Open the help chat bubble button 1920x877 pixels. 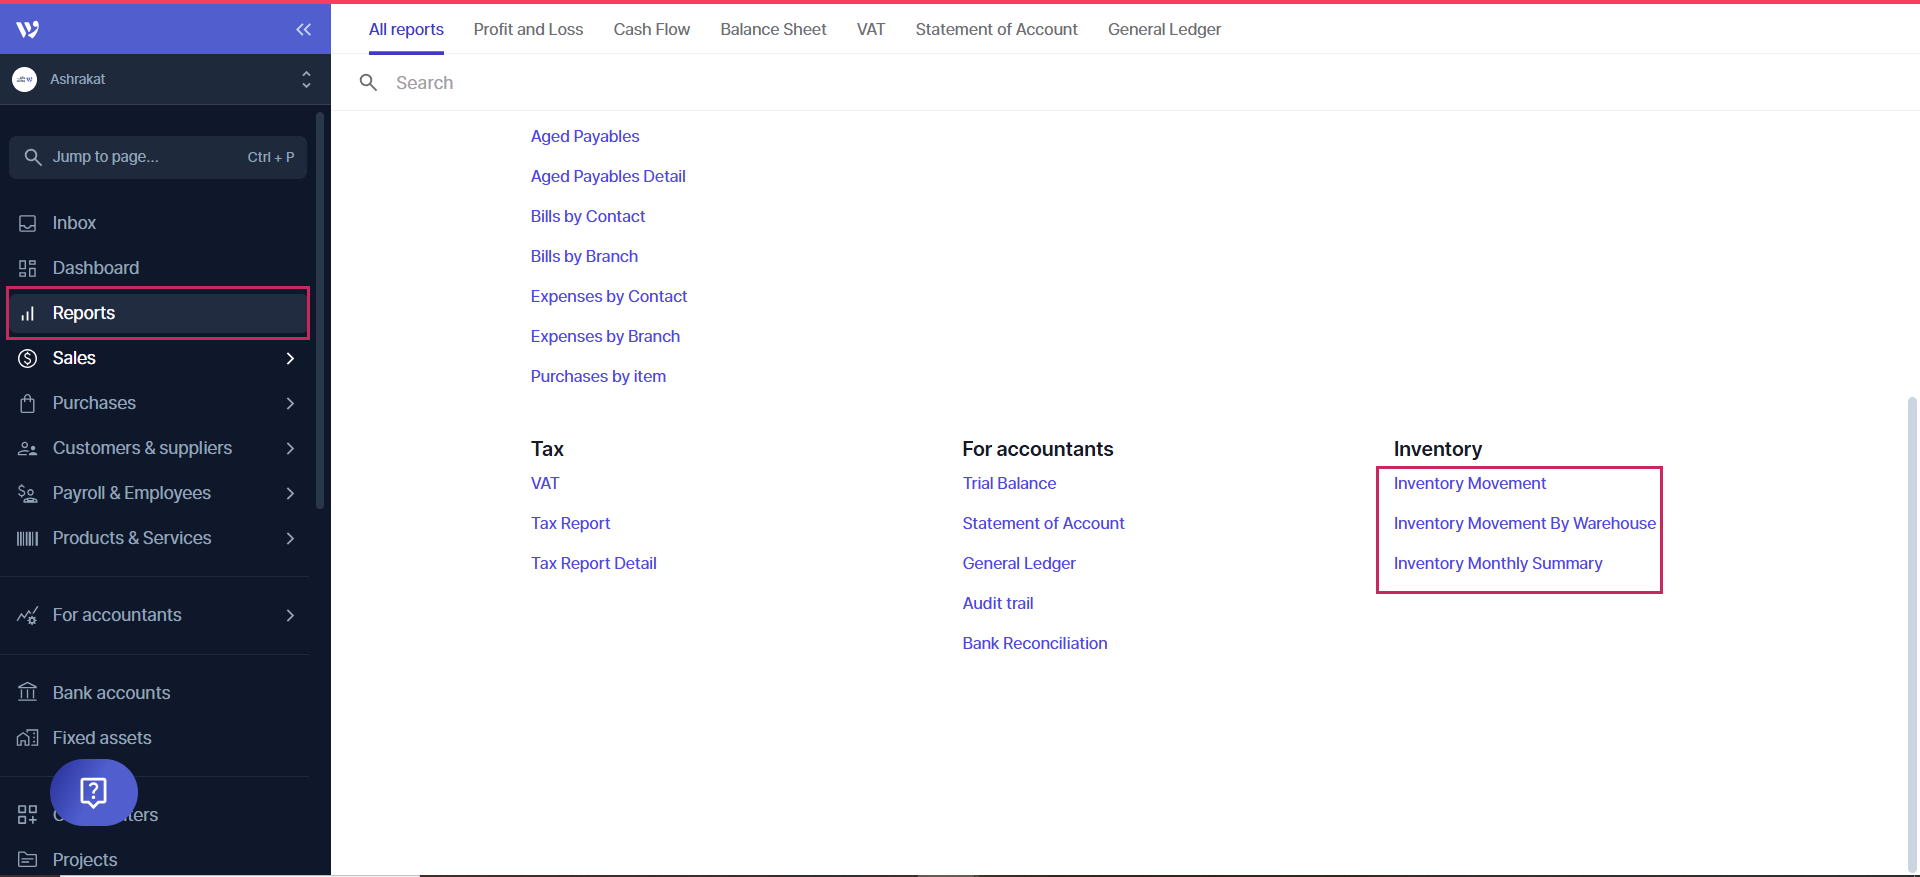(x=94, y=792)
